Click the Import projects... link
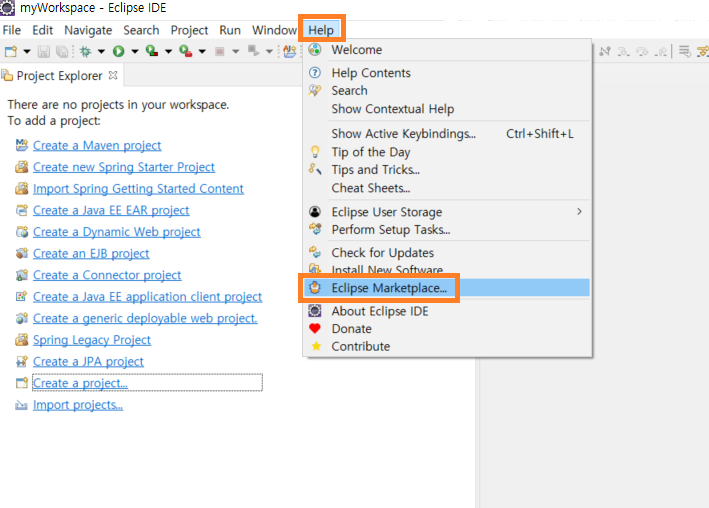This screenshot has width=709, height=508. [78, 405]
